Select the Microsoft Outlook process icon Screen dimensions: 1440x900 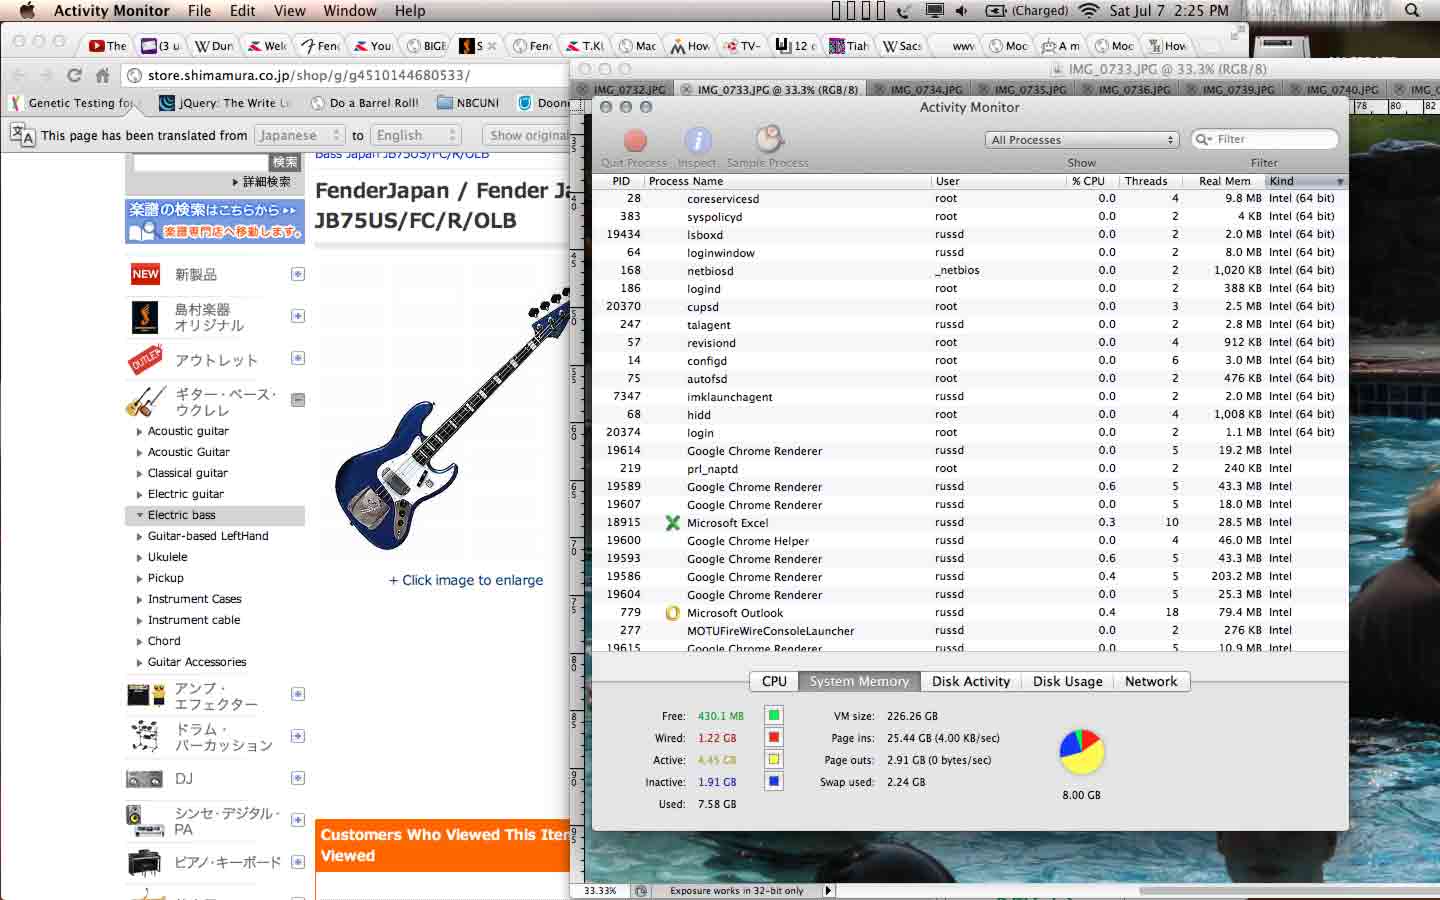[x=673, y=612]
